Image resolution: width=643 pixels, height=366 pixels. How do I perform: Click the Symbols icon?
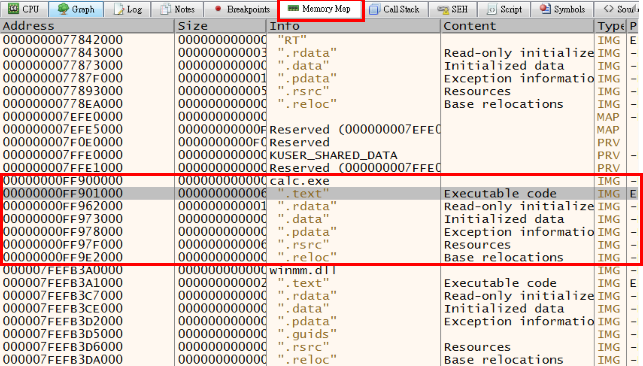click(545, 9)
